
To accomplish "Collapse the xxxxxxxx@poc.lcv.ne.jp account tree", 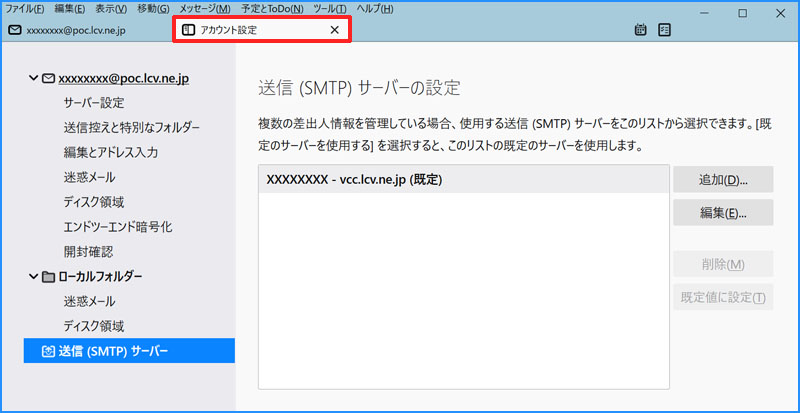I will pos(33,77).
